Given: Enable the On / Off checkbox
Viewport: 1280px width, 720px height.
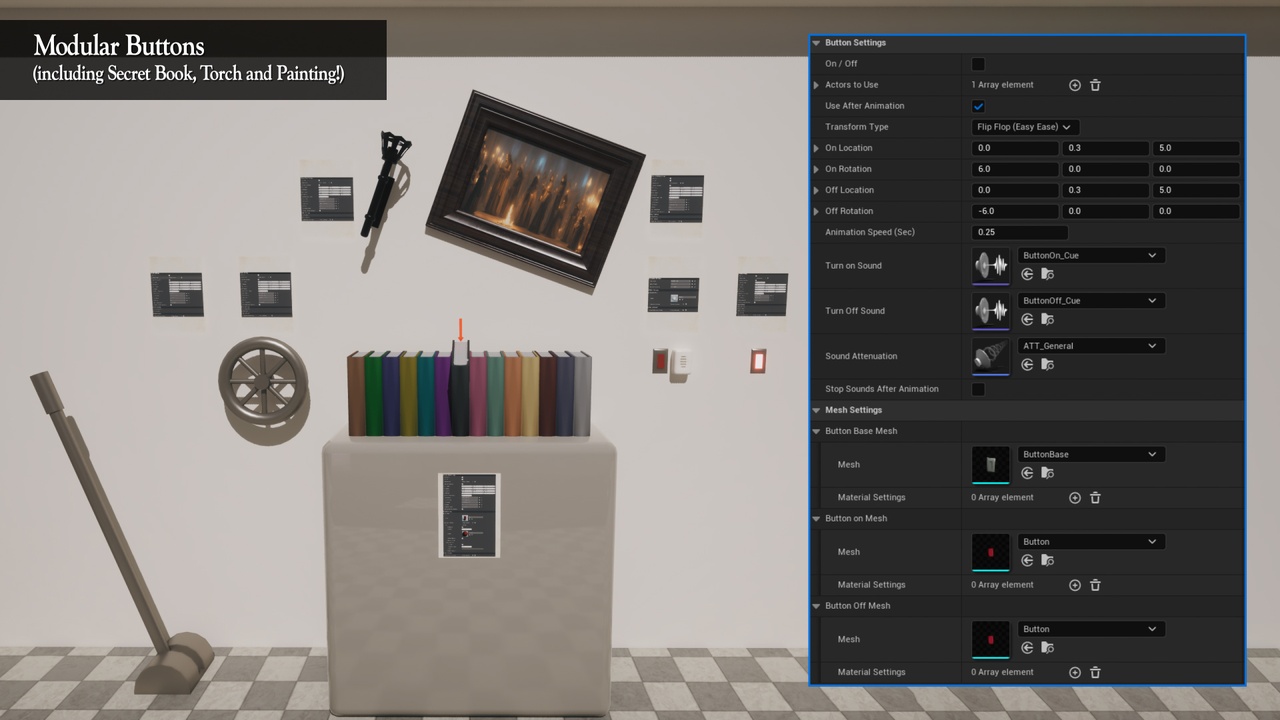Looking at the screenshot, I should pyautogui.click(x=978, y=64).
